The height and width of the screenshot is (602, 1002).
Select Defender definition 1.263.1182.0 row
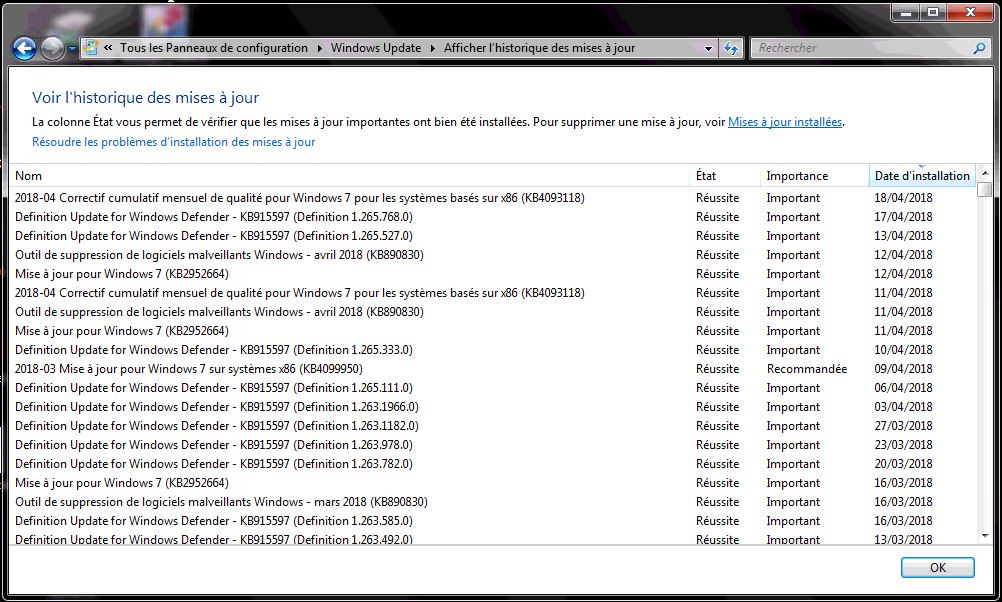492,426
